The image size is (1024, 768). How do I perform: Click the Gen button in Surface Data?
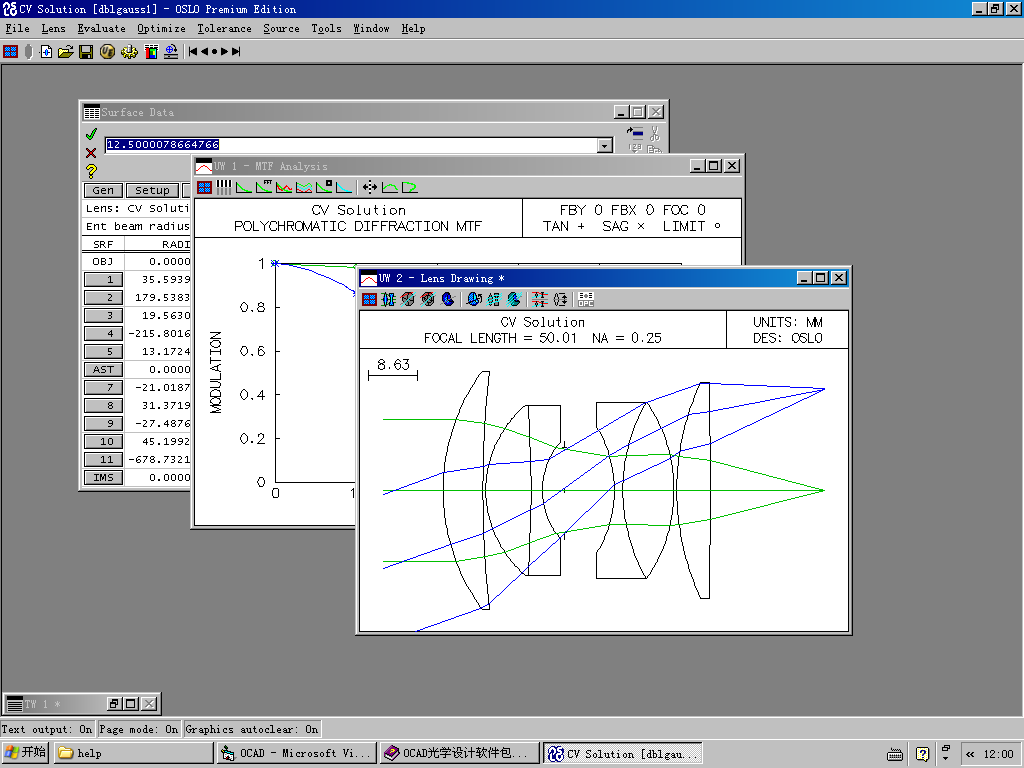(103, 190)
